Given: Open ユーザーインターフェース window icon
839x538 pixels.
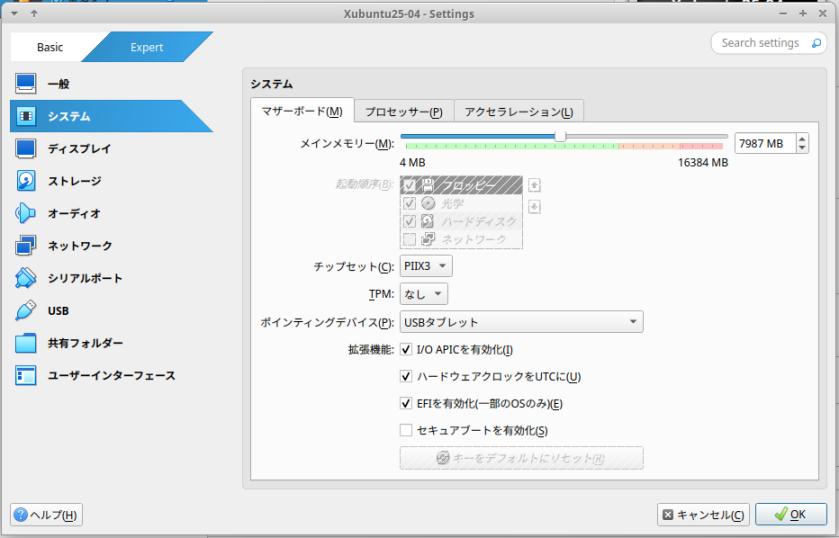Looking at the screenshot, I should (x=26, y=375).
